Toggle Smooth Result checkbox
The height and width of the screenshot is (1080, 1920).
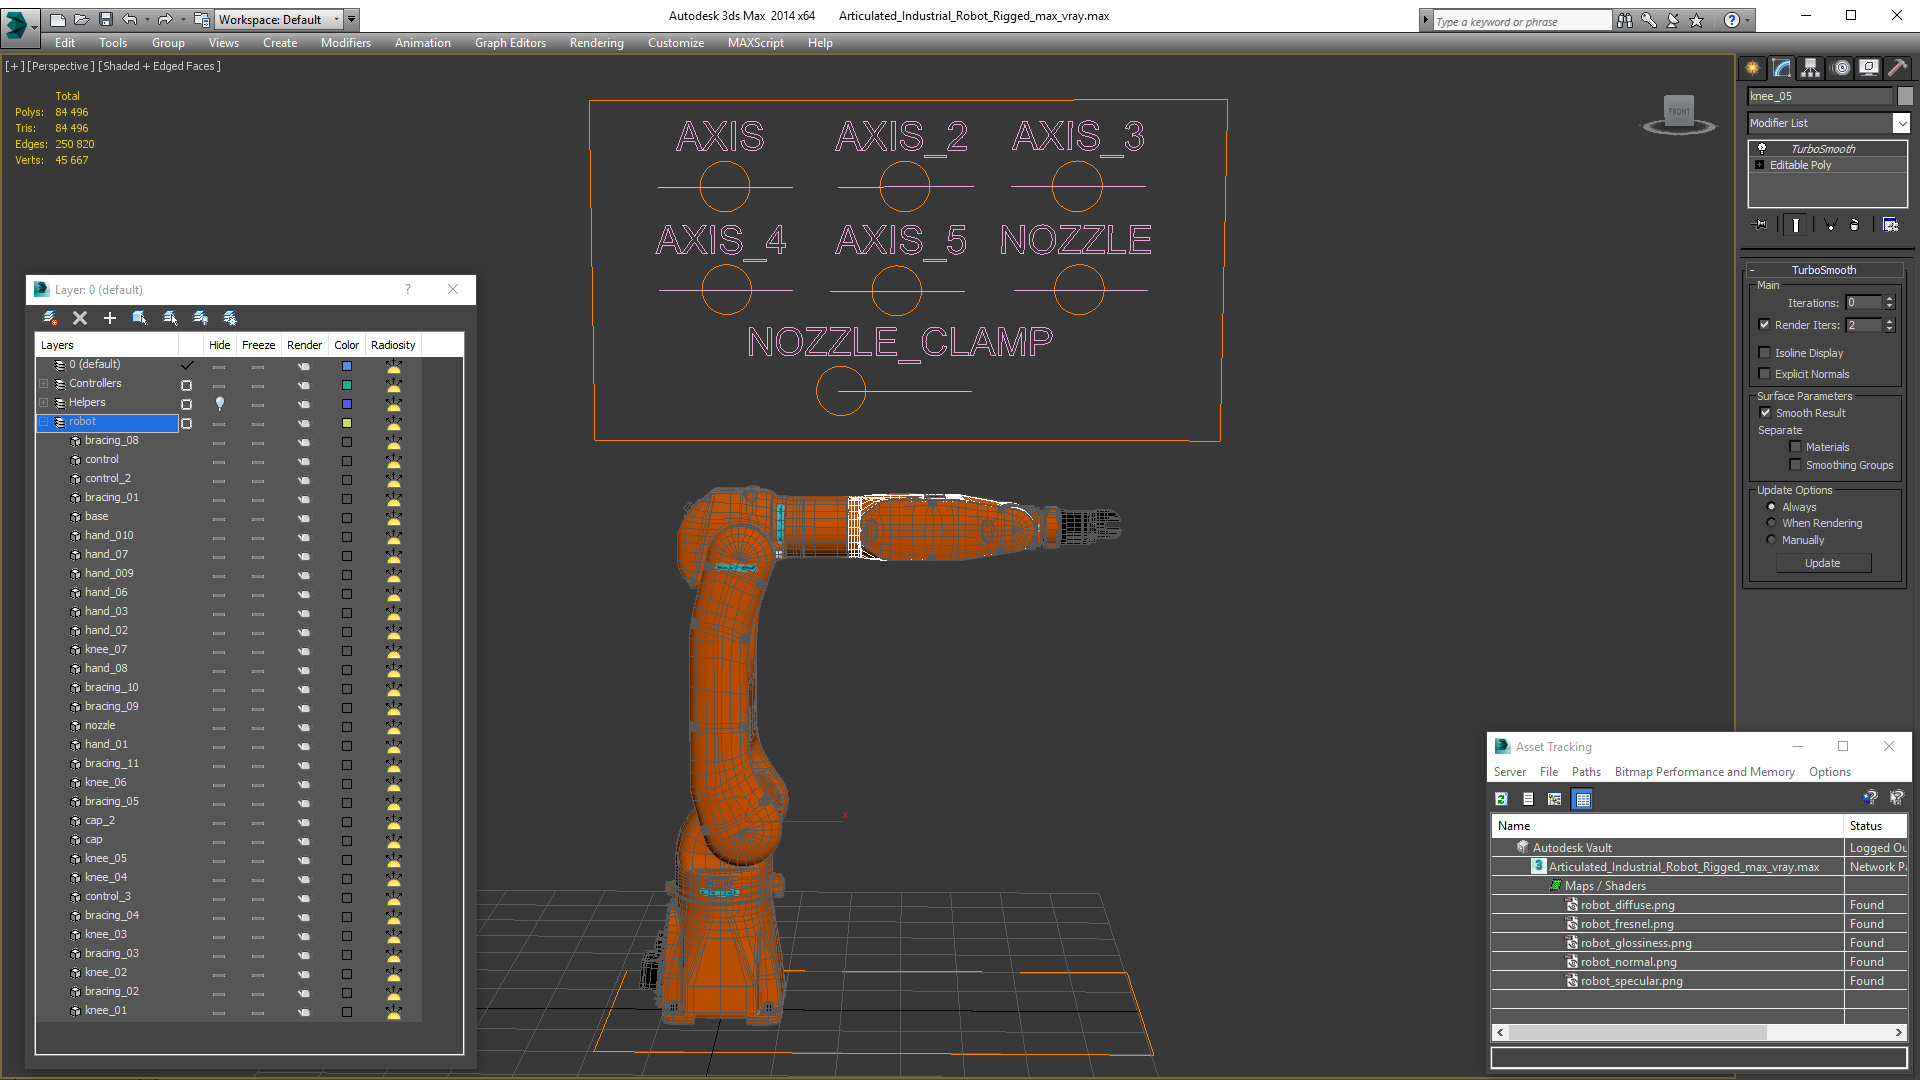coord(1765,413)
